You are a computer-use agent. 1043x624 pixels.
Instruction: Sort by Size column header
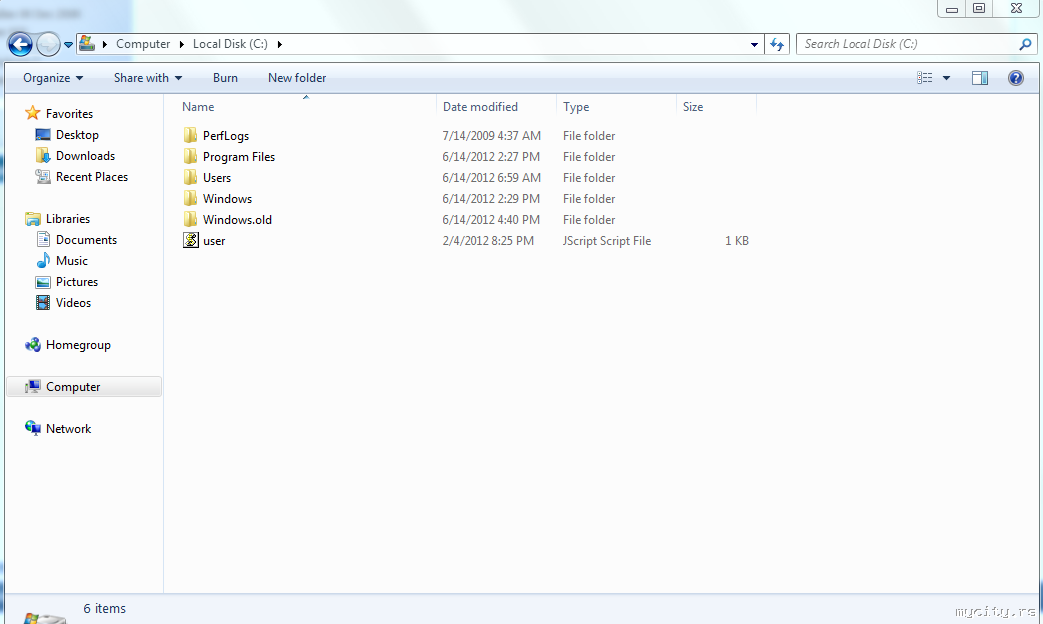click(x=716, y=106)
